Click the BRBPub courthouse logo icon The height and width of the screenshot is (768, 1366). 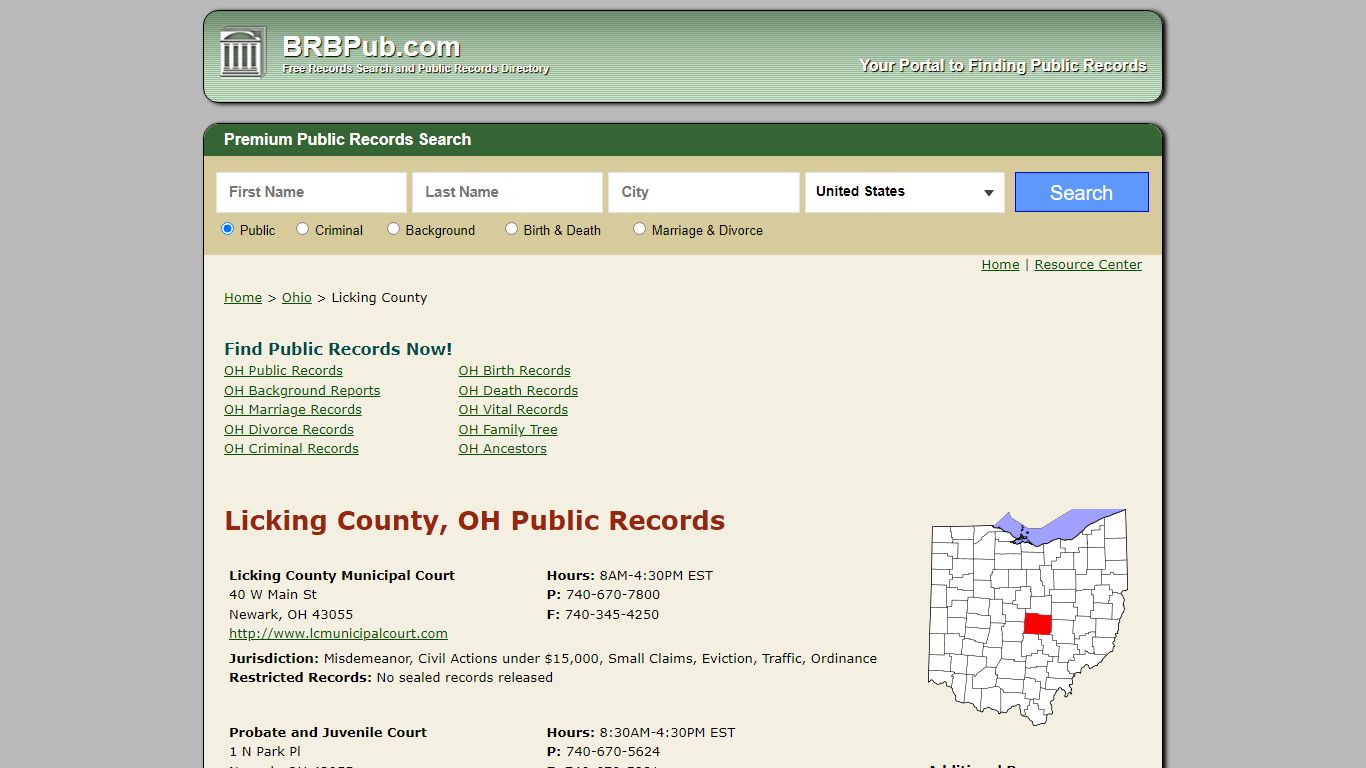(x=243, y=52)
